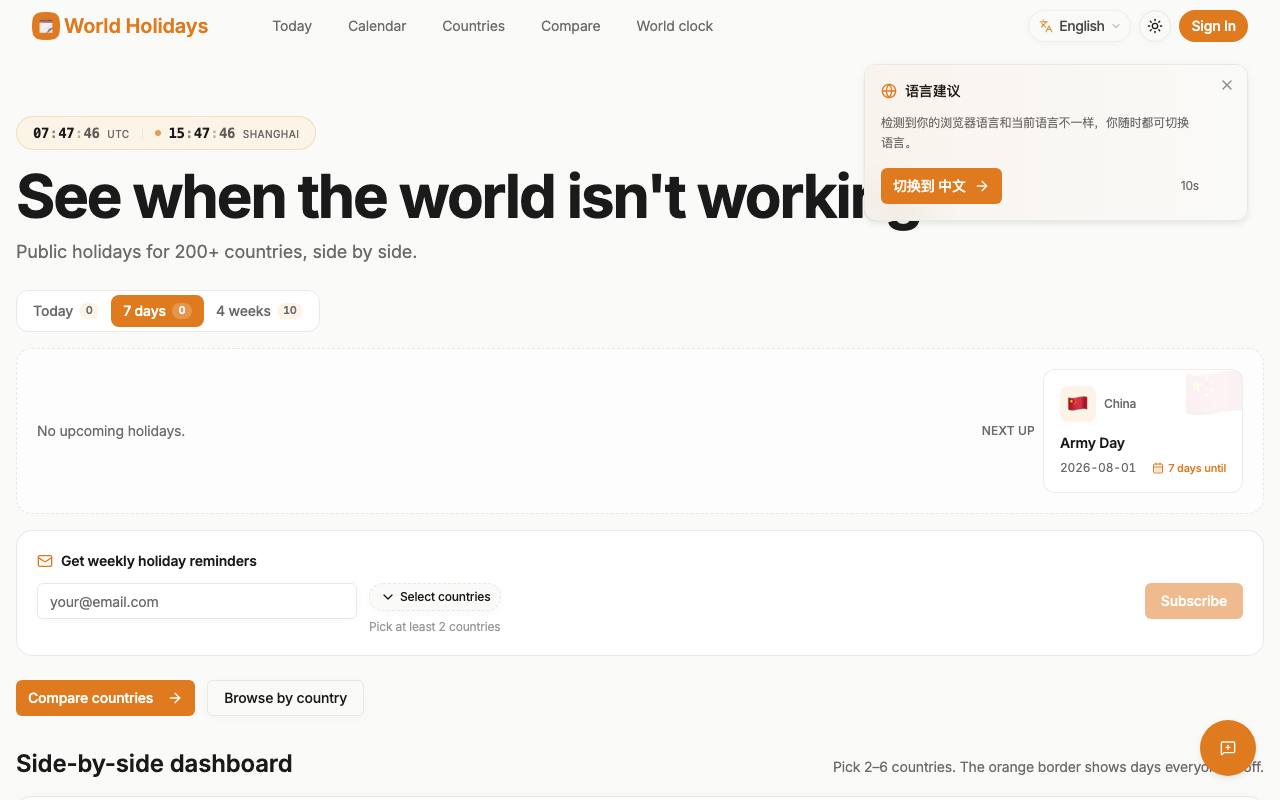This screenshot has width=1280, height=800.
Task: Open the Countries nav item
Action: click(x=473, y=26)
